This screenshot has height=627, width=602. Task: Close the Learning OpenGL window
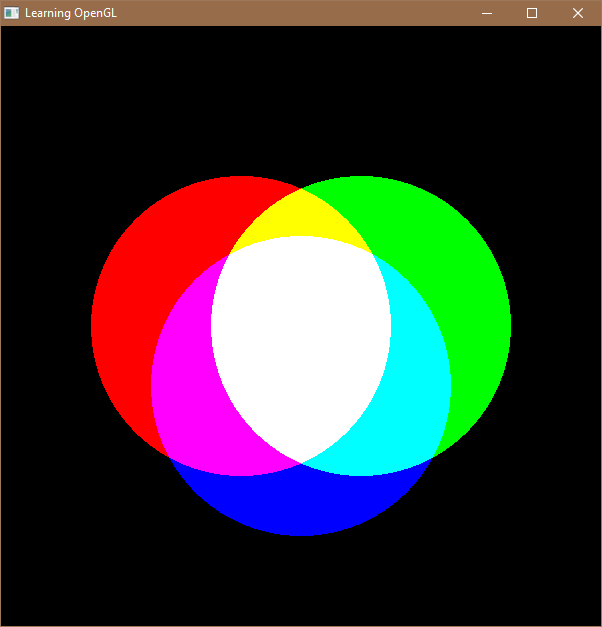[578, 13]
